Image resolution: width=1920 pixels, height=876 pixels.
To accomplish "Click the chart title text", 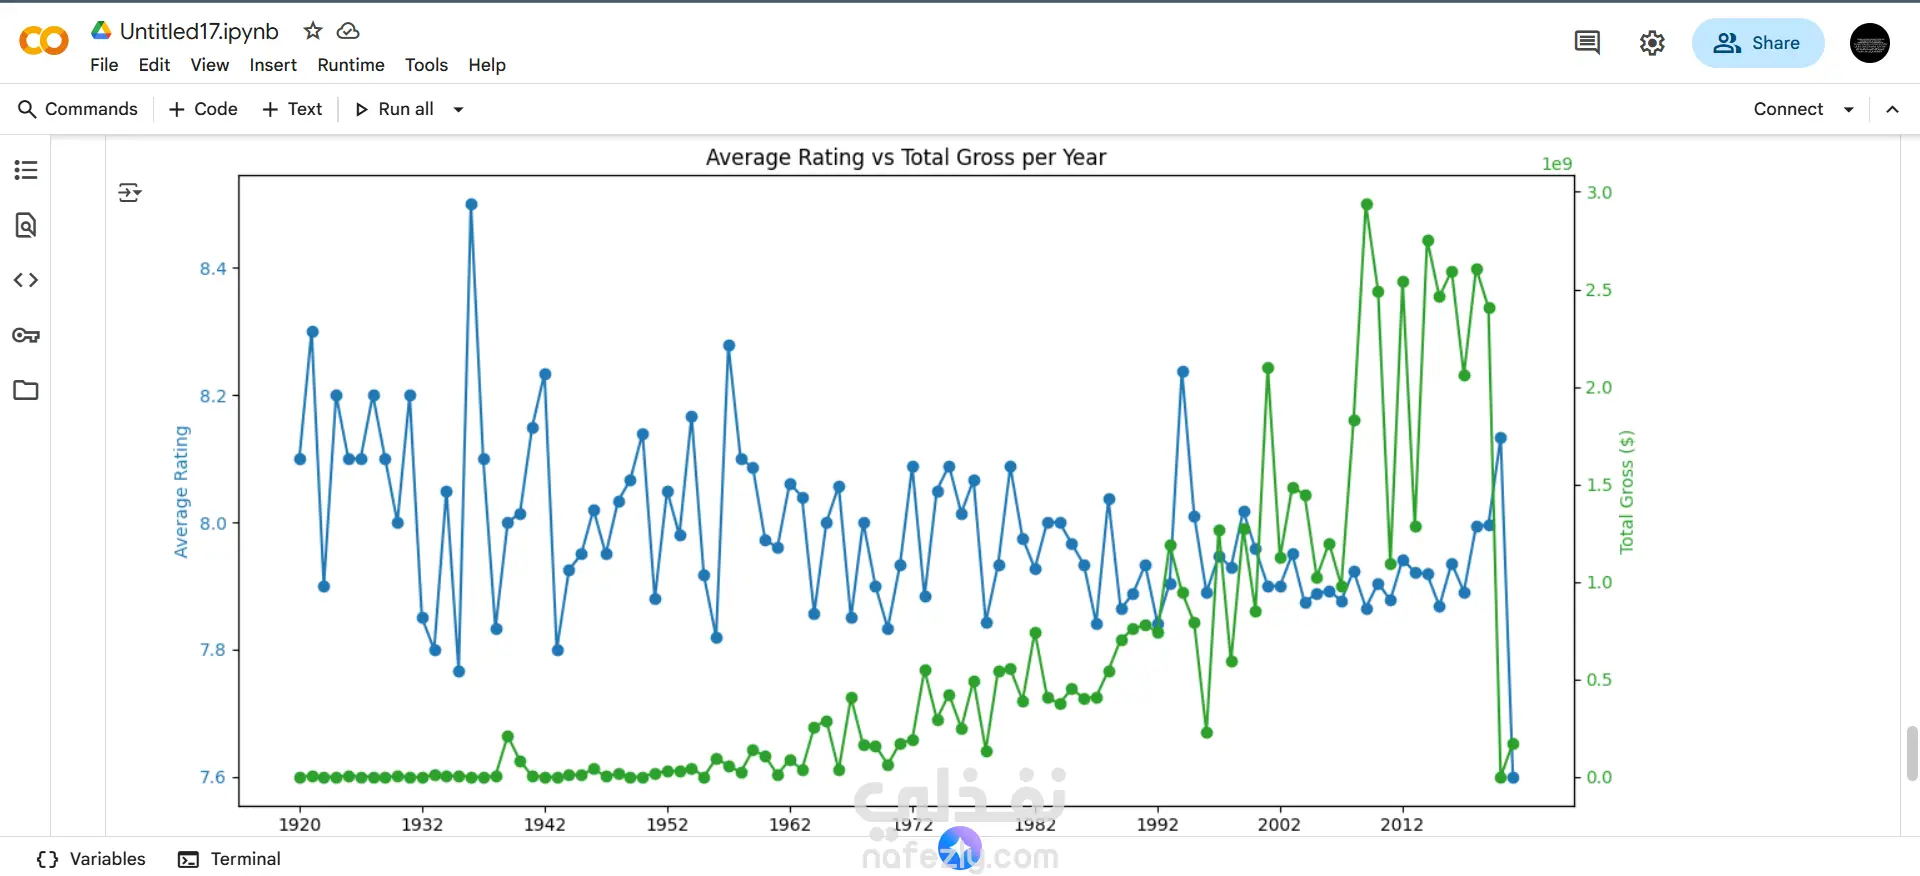I will pyautogui.click(x=906, y=157).
